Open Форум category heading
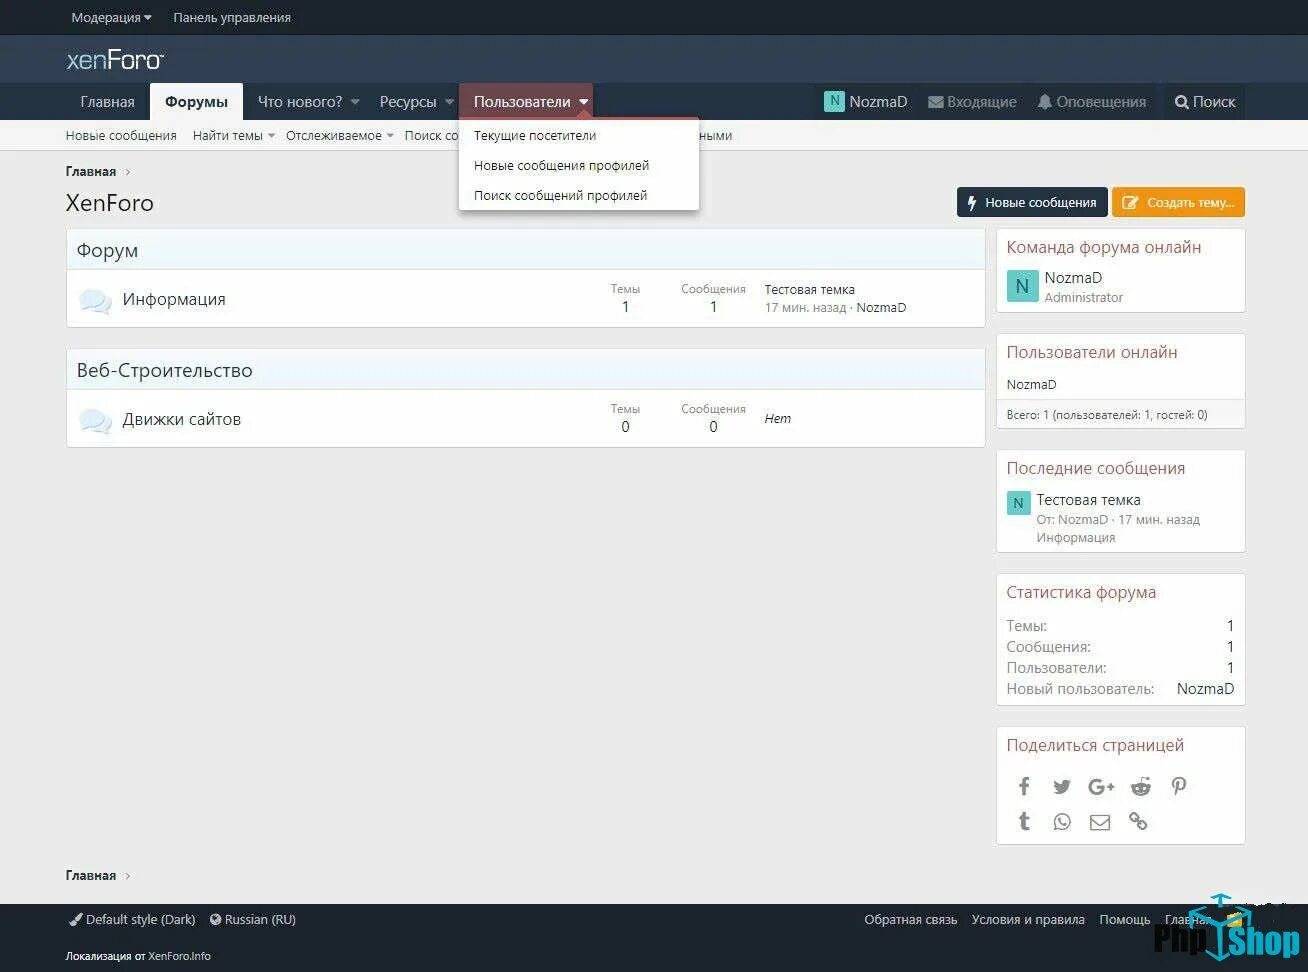The image size is (1308, 972). click(x=107, y=250)
